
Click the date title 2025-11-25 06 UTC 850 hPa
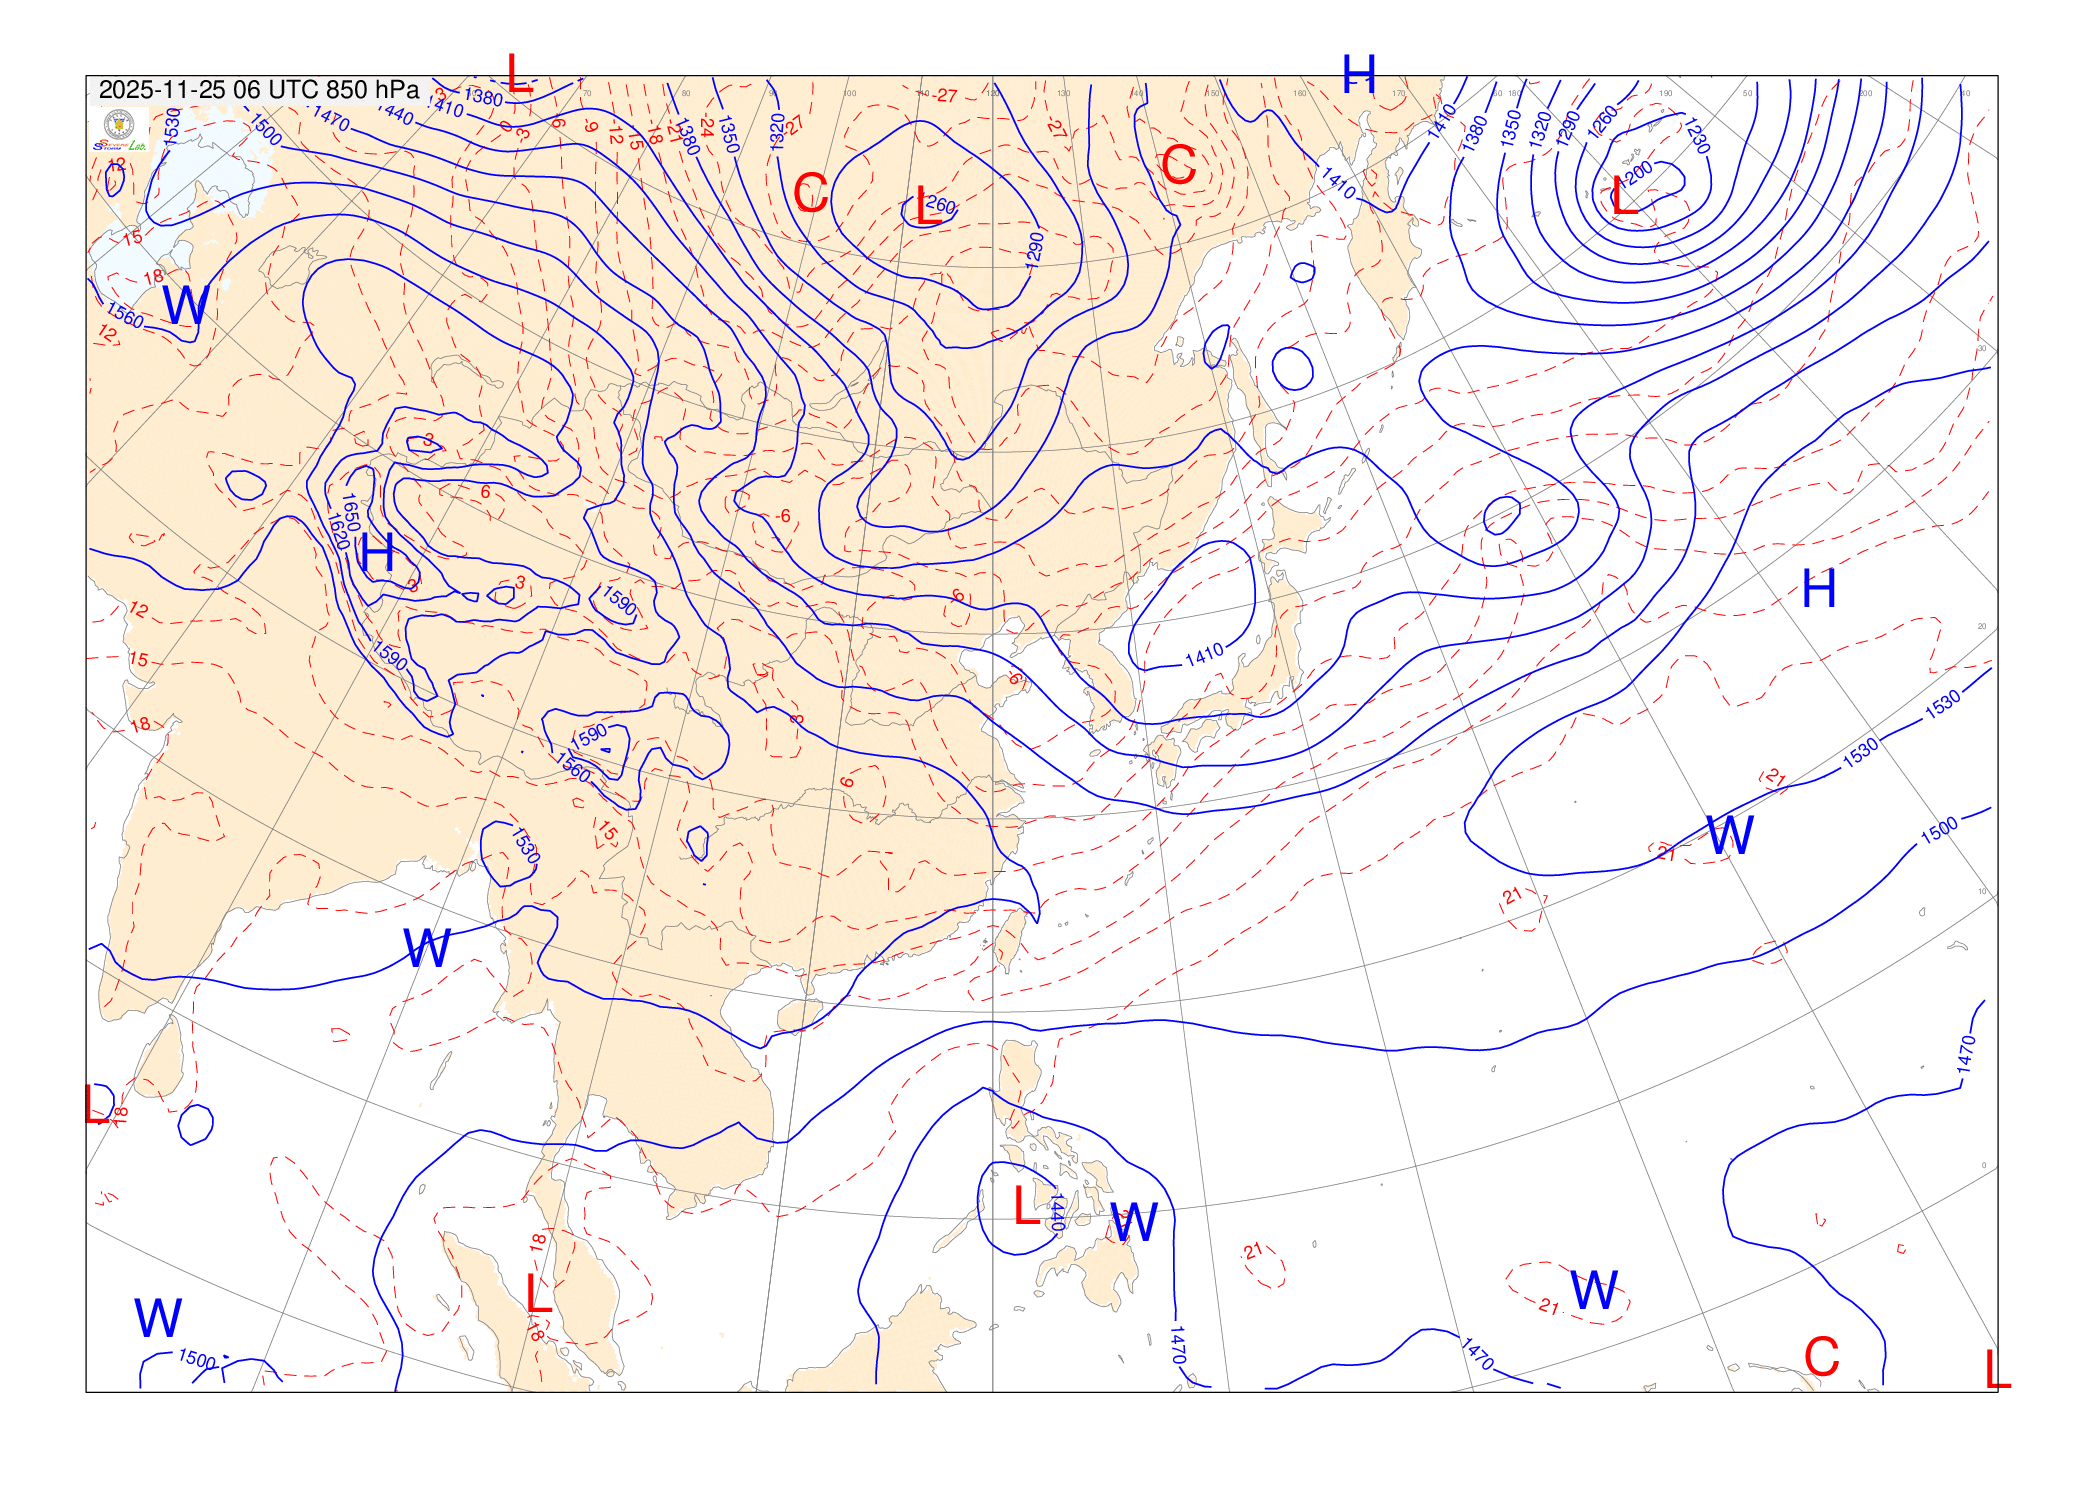click(258, 90)
